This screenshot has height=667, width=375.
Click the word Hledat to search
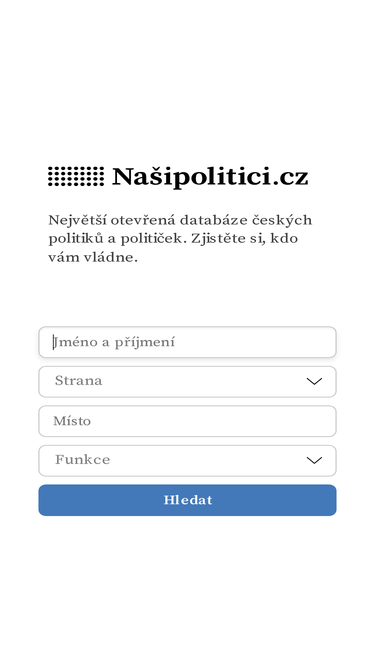pyautogui.click(x=188, y=500)
